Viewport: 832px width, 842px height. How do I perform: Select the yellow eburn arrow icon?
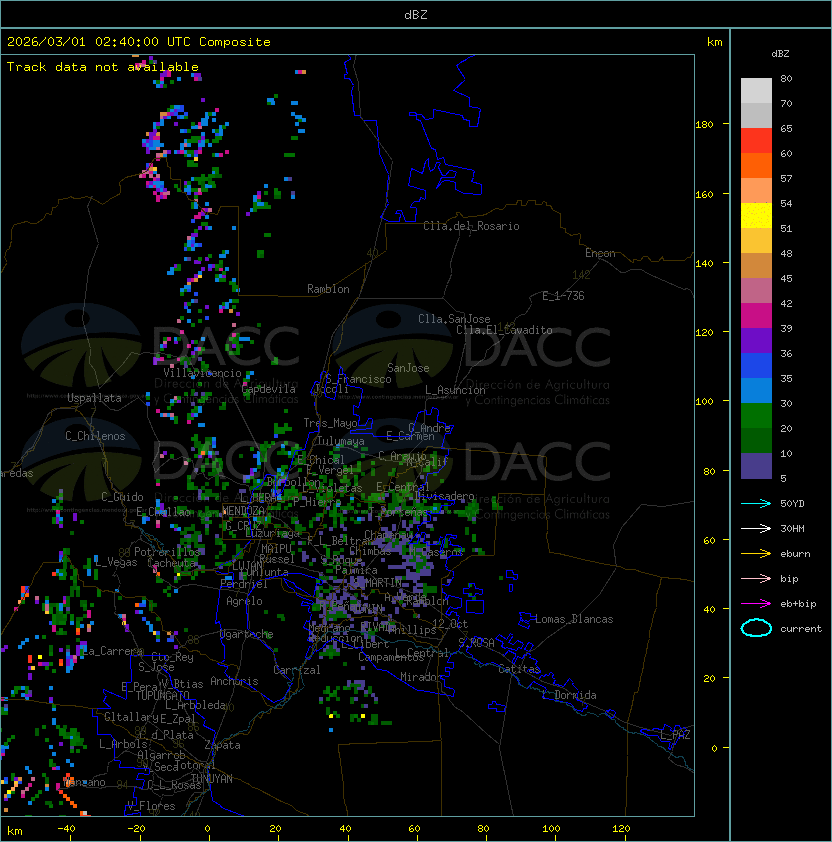pos(756,553)
